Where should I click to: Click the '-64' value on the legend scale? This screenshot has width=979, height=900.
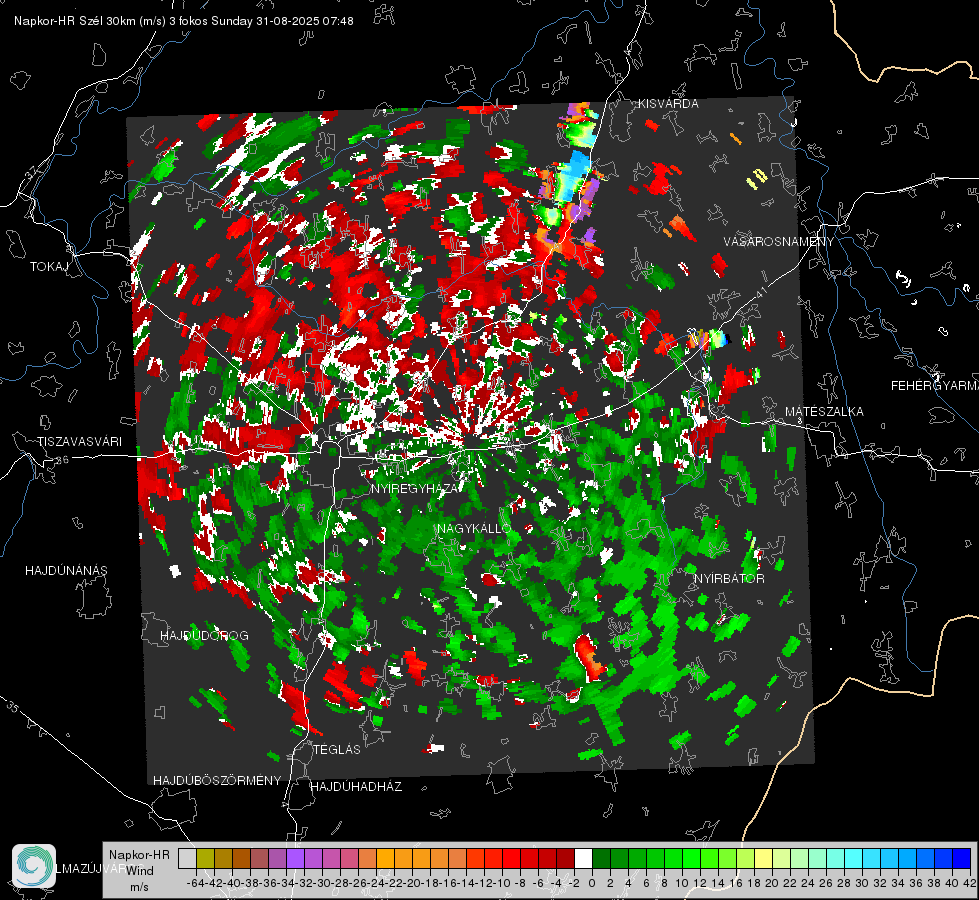[x=196, y=883]
